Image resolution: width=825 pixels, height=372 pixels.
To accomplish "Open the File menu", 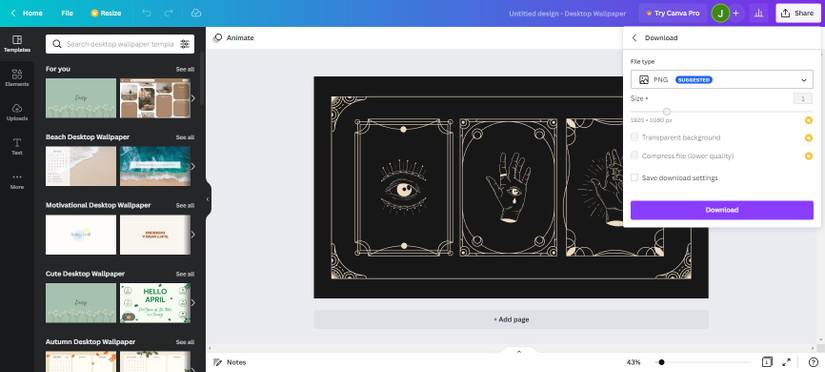I will click(67, 13).
